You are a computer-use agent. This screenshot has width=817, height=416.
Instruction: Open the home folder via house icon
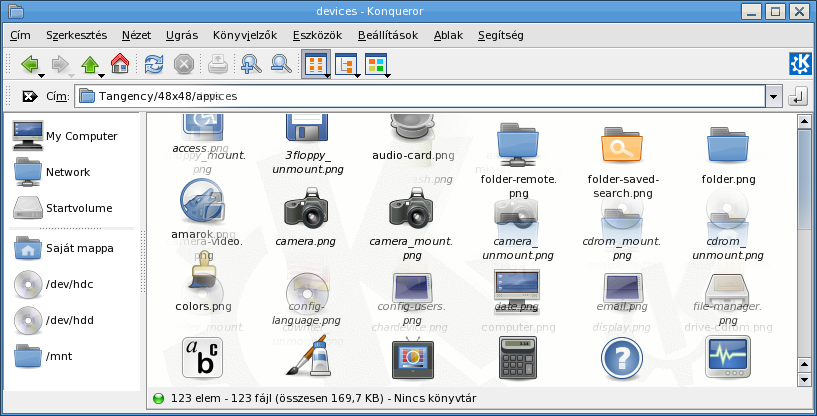point(120,64)
